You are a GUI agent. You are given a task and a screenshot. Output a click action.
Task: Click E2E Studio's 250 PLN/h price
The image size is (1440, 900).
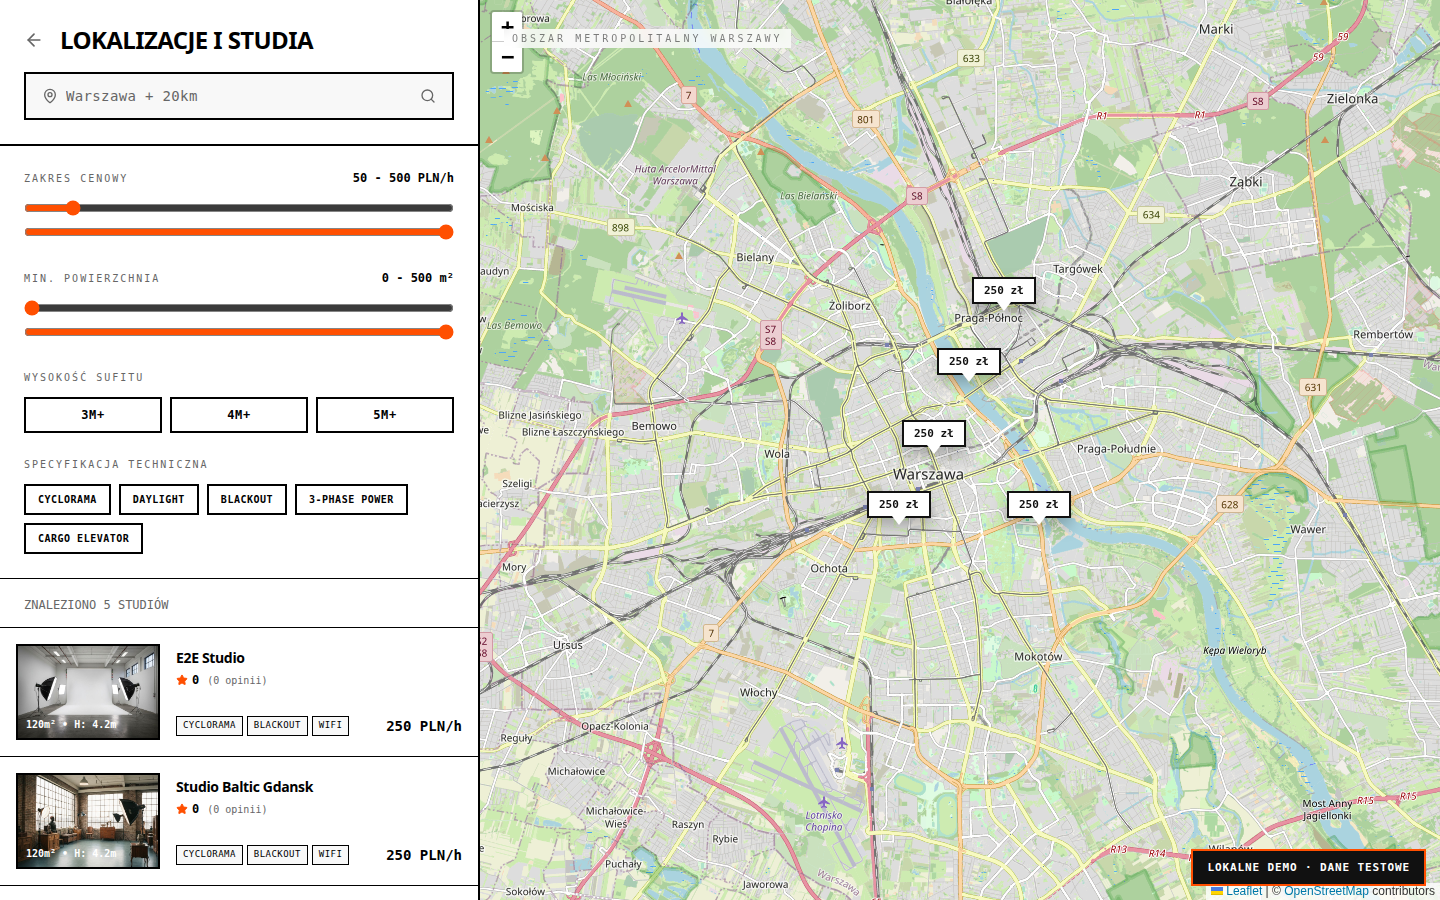424,726
